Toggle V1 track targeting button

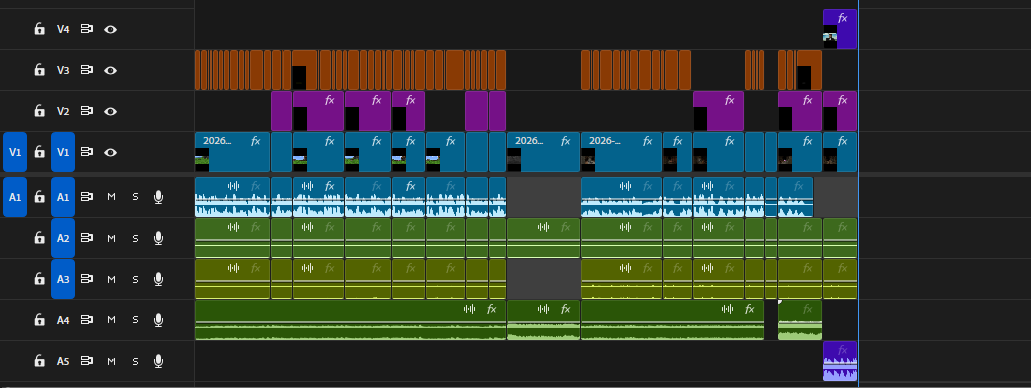(x=63, y=152)
